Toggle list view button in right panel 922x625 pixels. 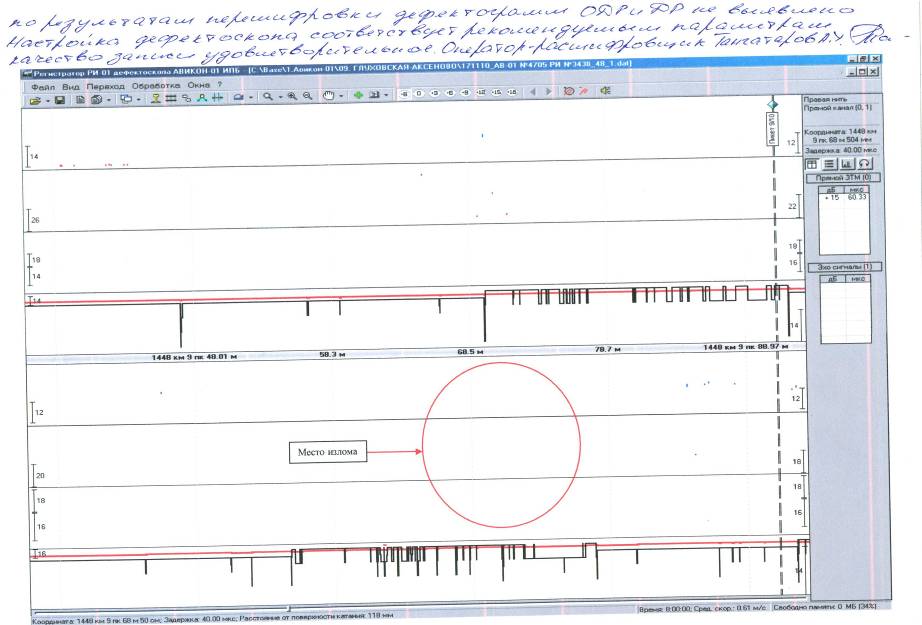(830, 163)
